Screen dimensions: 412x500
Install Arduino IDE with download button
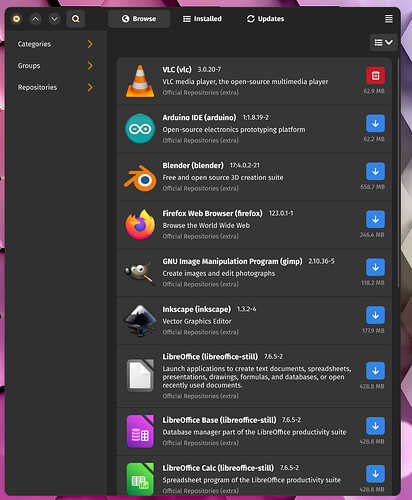click(375, 123)
